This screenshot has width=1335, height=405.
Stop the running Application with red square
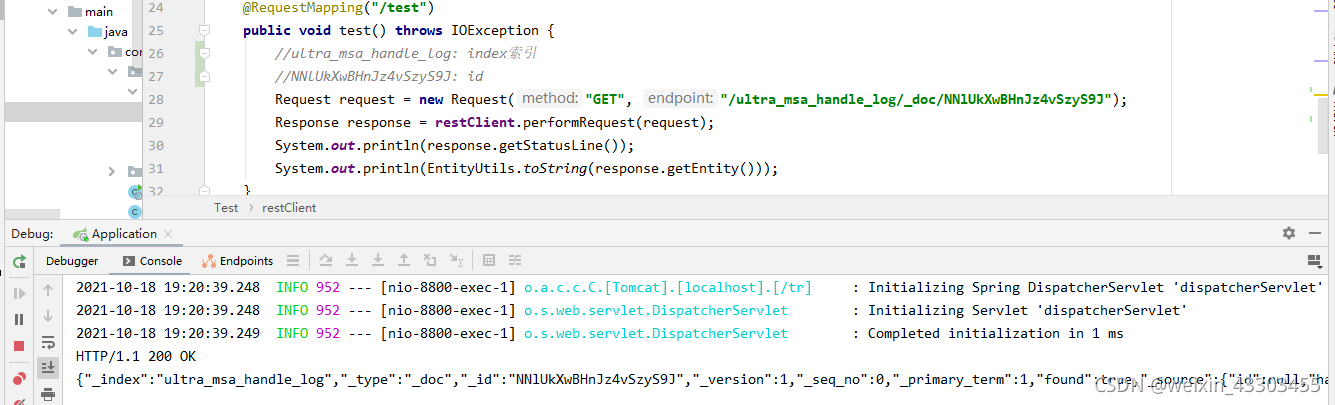pyautogui.click(x=19, y=346)
